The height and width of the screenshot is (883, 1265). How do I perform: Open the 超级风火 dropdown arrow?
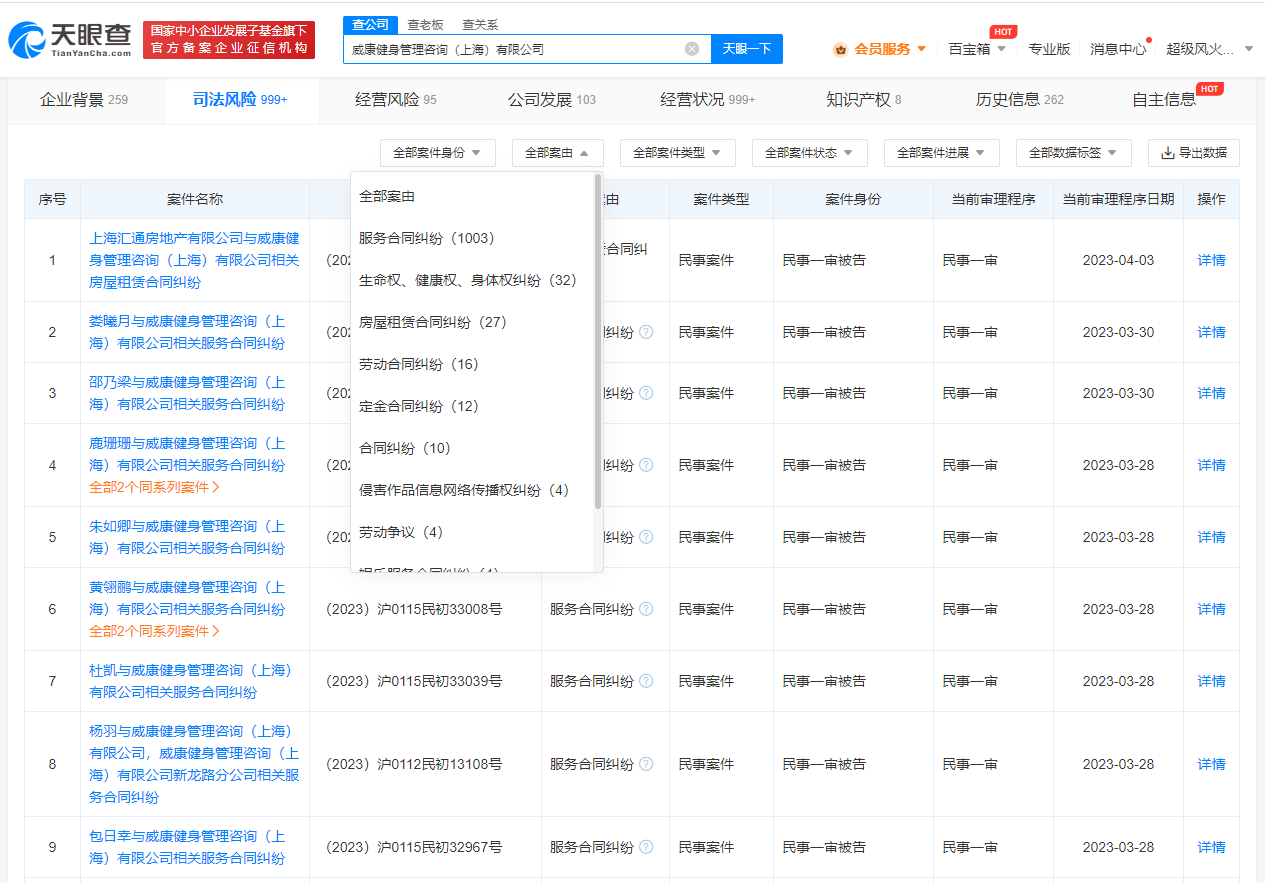pyautogui.click(x=1246, y=47)
